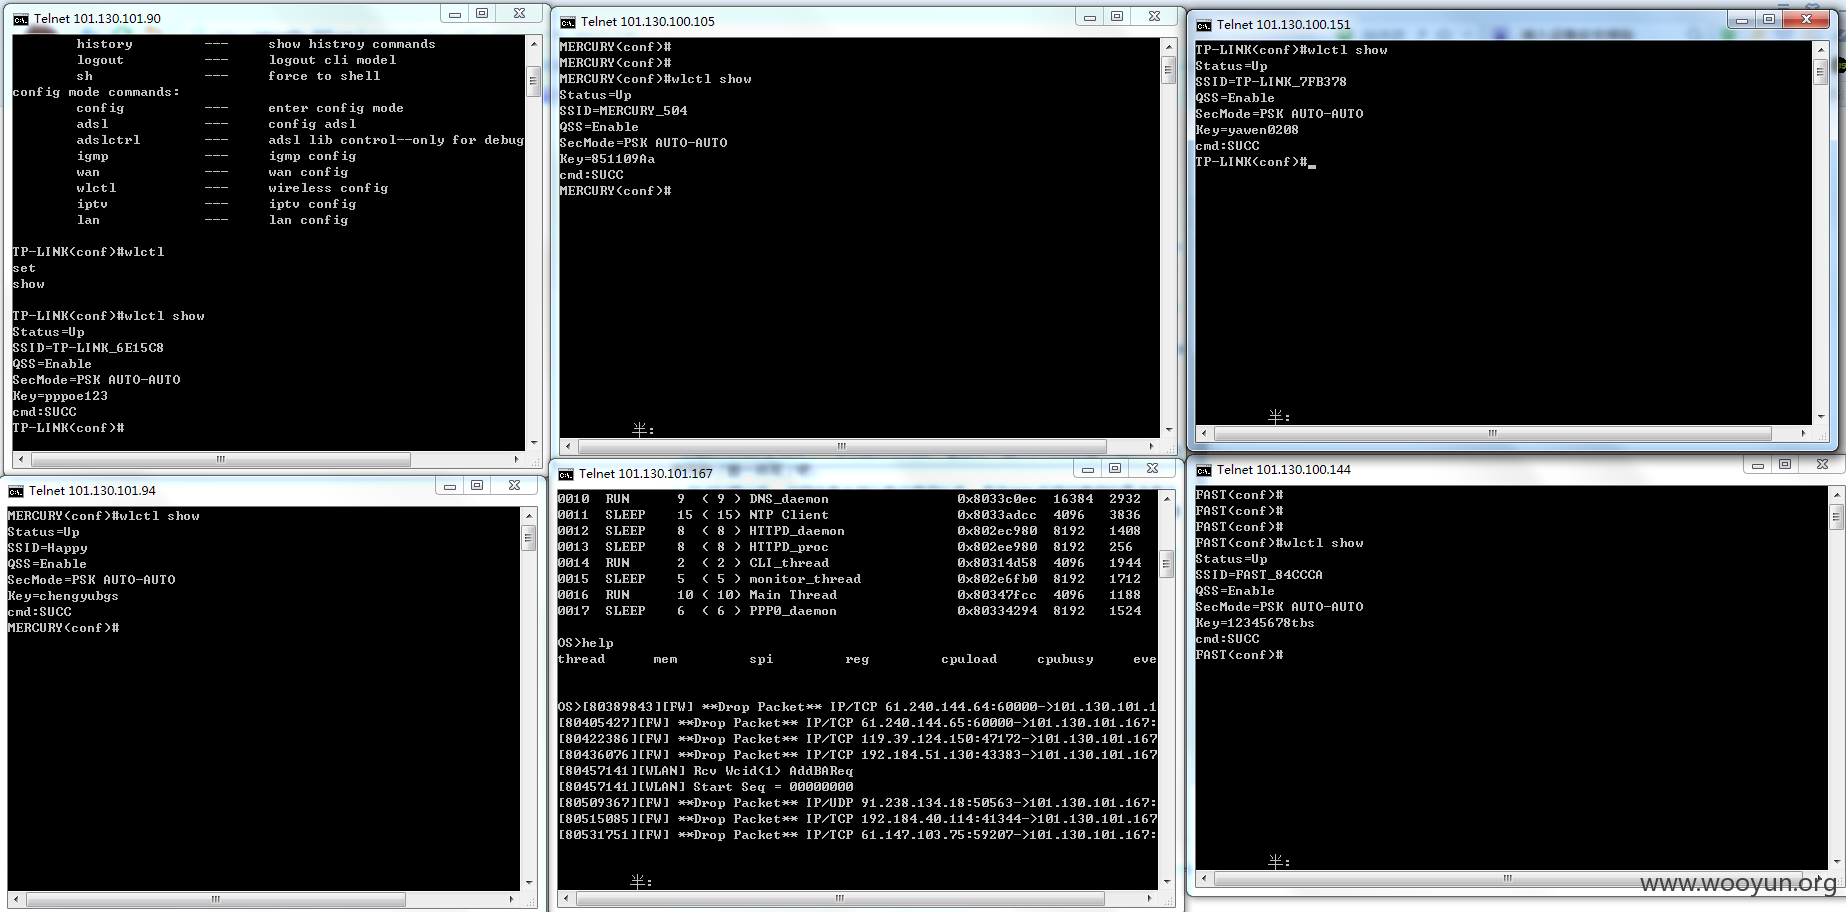Click the 'SSID=TP-LINK_6E15C8' line

click(88, 348)
